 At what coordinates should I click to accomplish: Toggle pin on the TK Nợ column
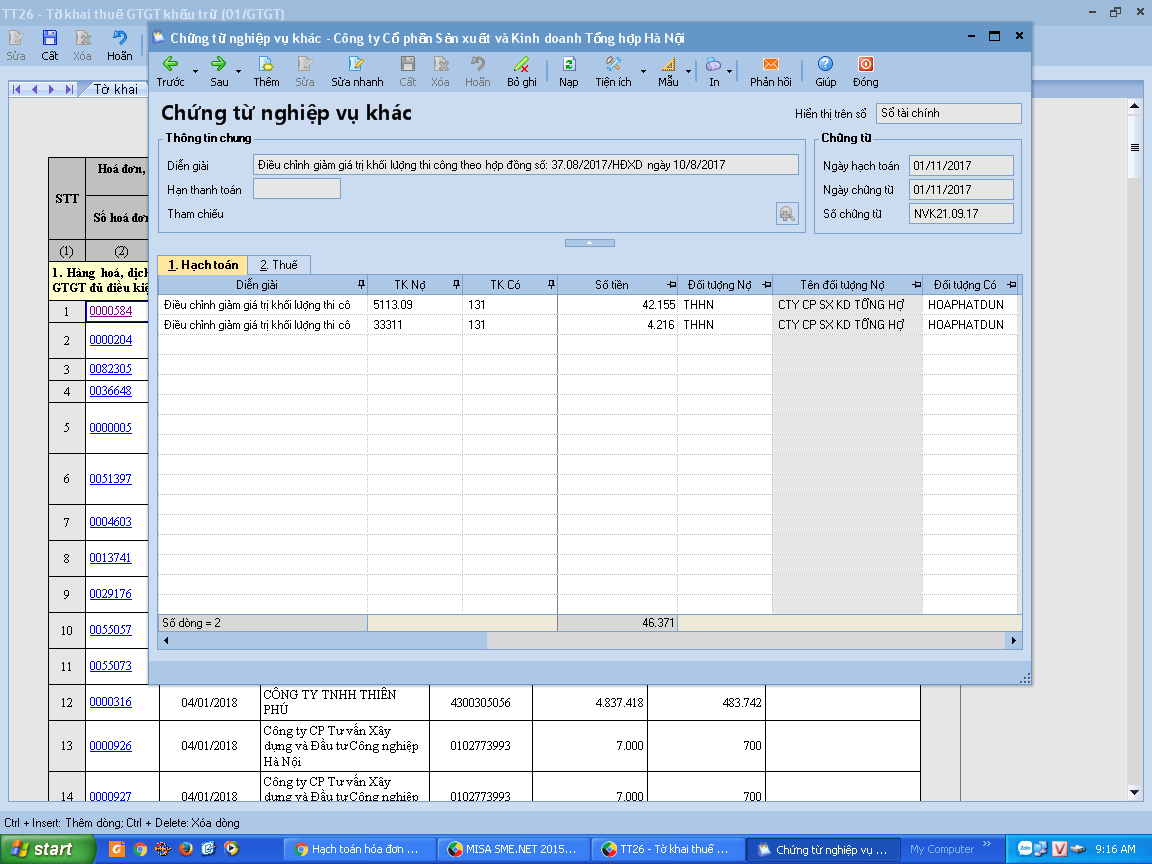pos(456,284)
